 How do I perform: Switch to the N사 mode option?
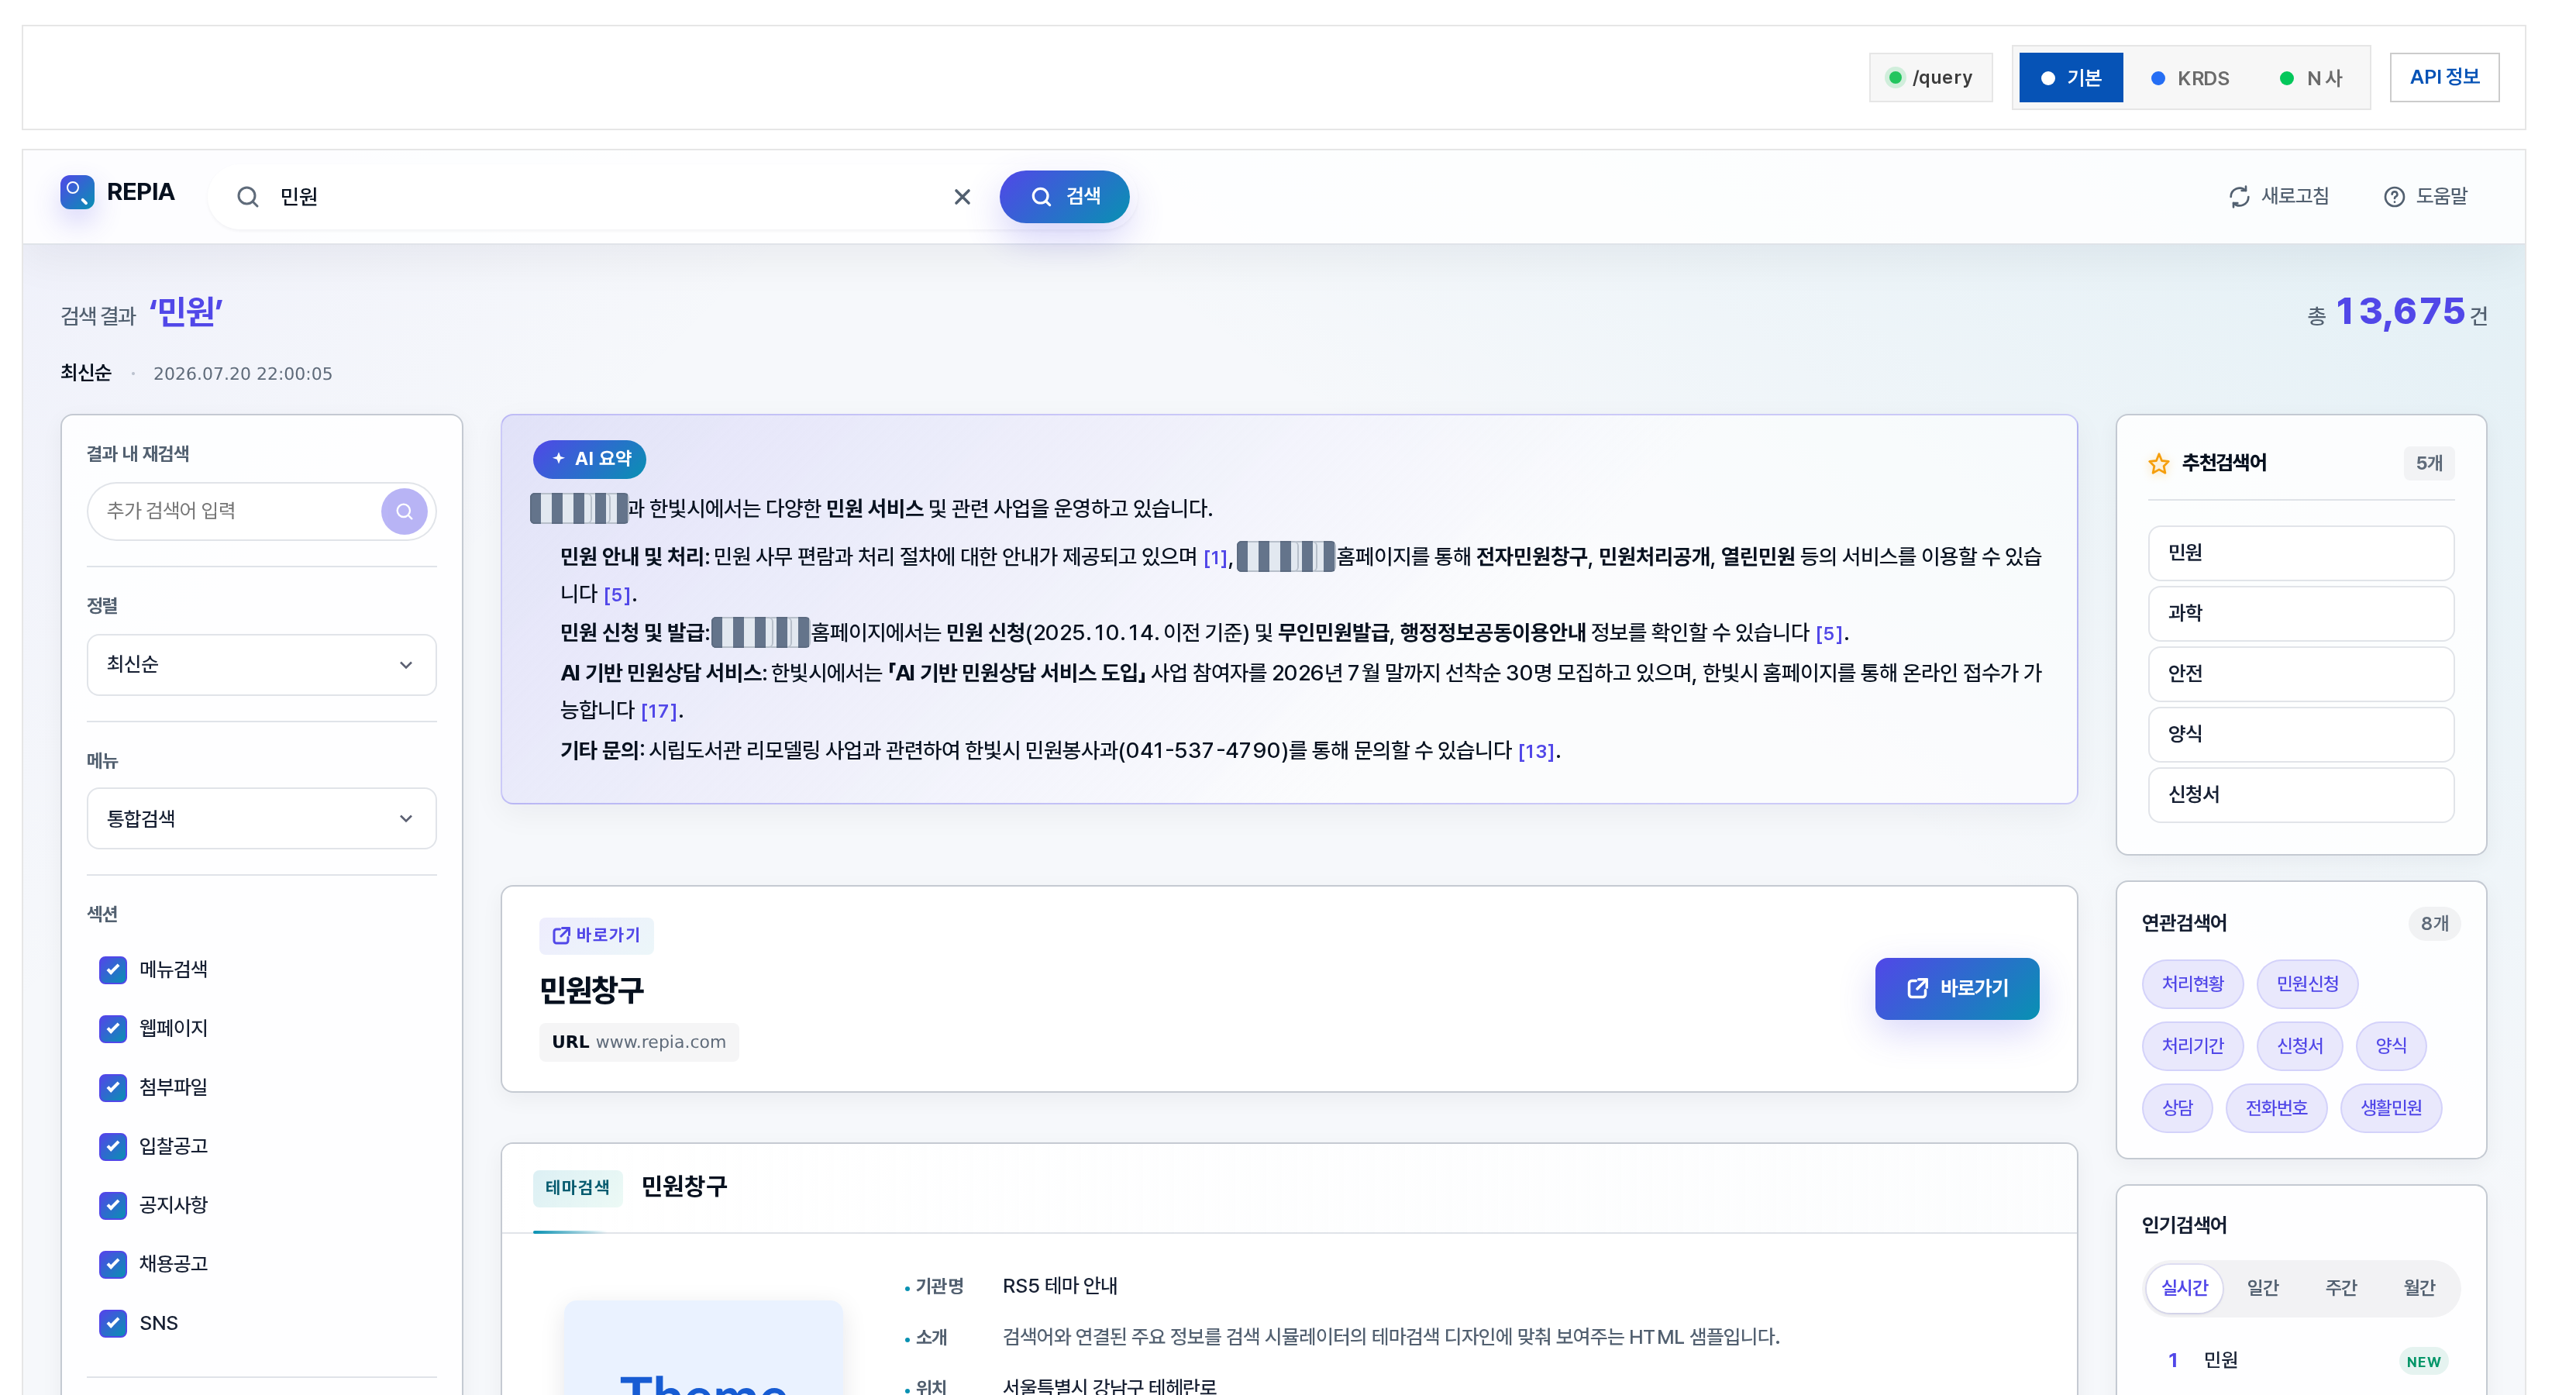tap(2310, 78)
